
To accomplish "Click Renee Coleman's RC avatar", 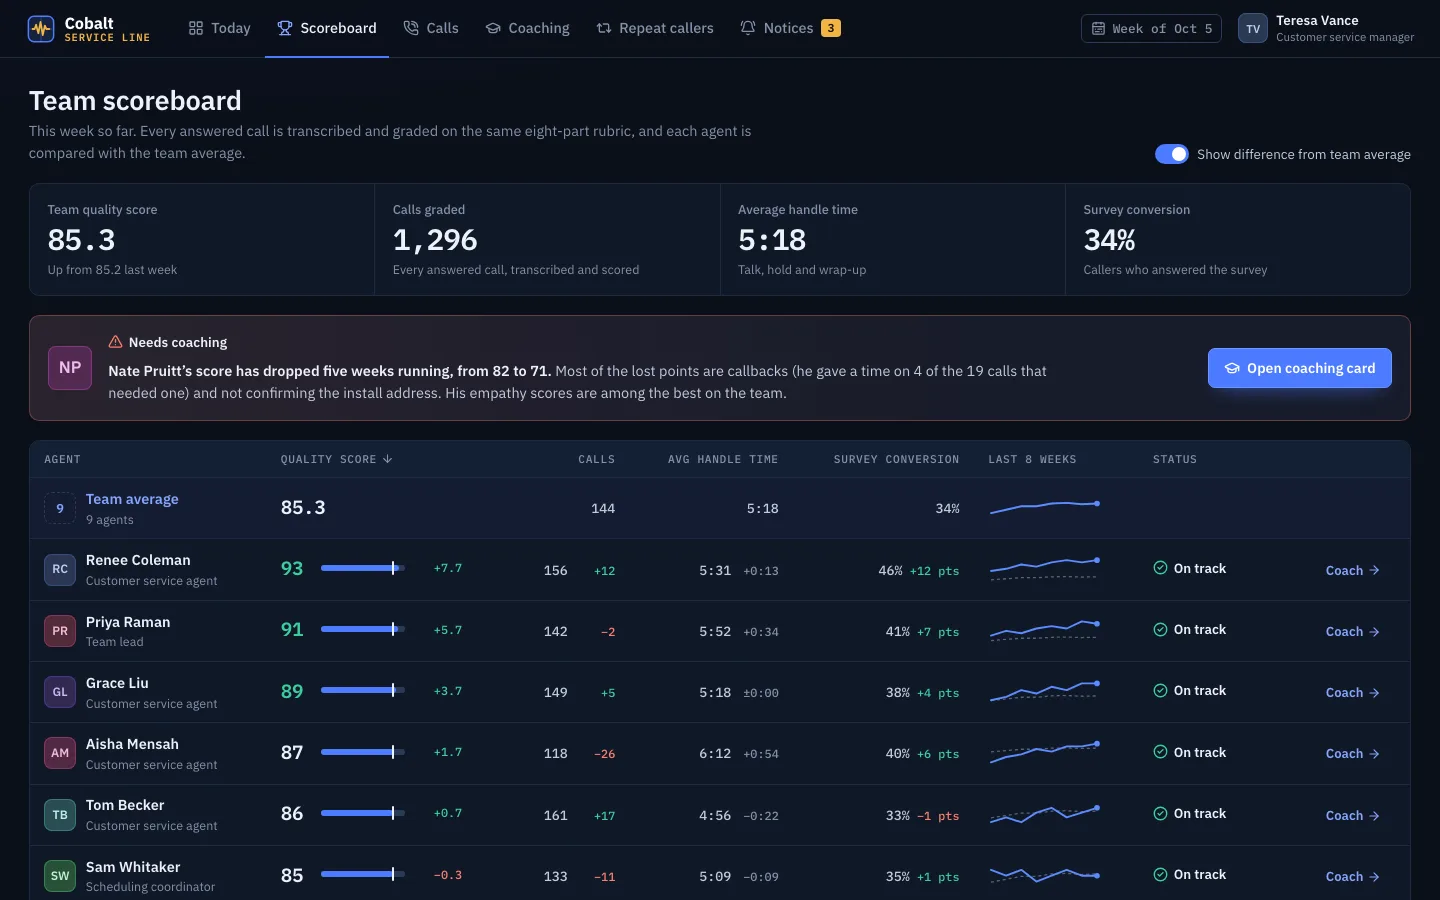I will click(x=60, y=569).
